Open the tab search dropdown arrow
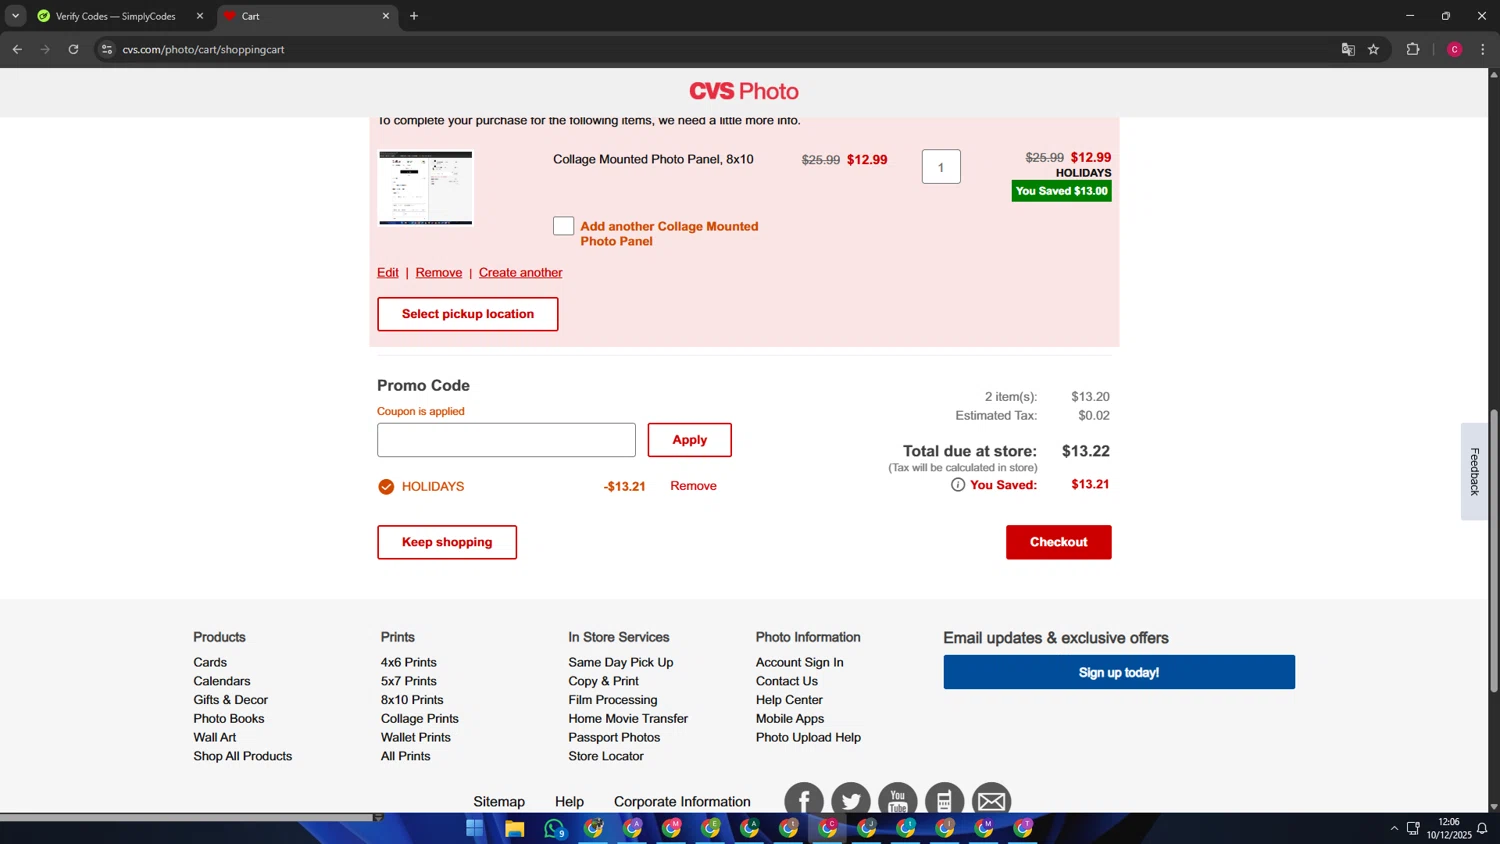1500x844 pixels. click(15, 16)
